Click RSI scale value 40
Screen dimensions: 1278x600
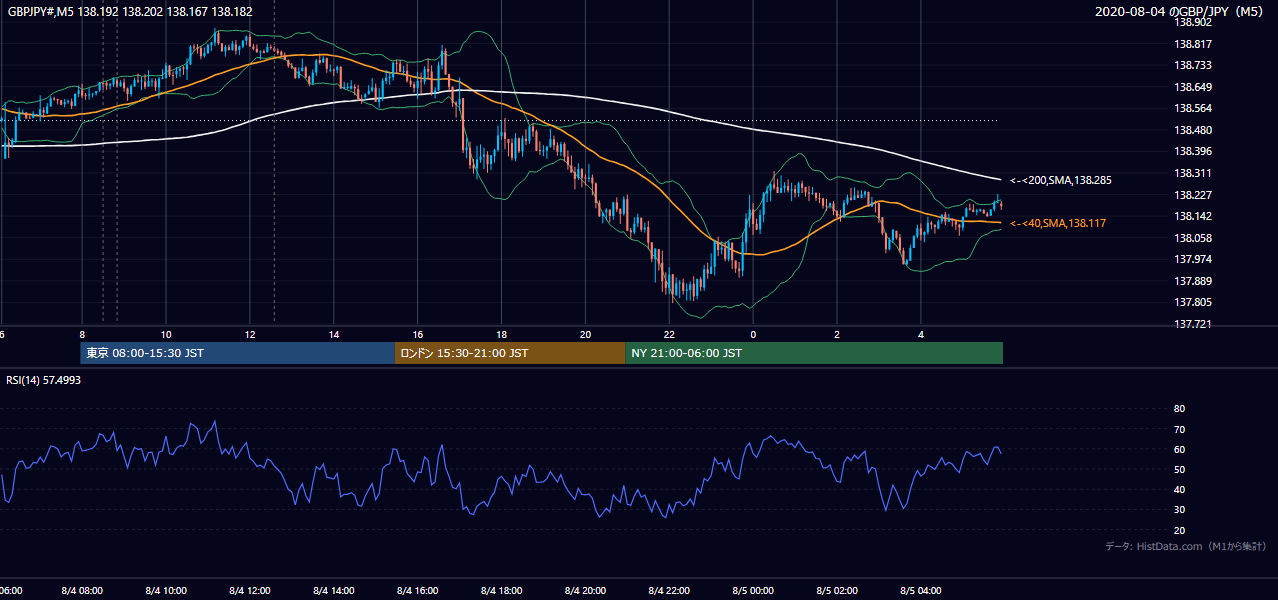1179,489
